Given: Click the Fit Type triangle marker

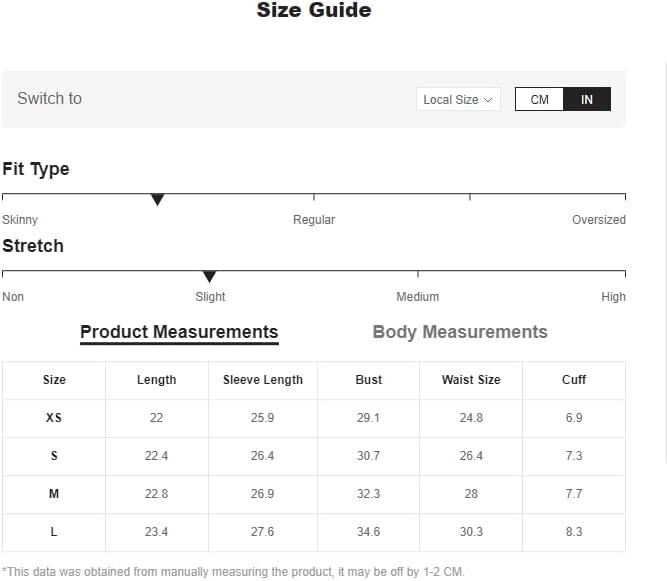Looking at the screenshot, I should click(x=157, y=199).
